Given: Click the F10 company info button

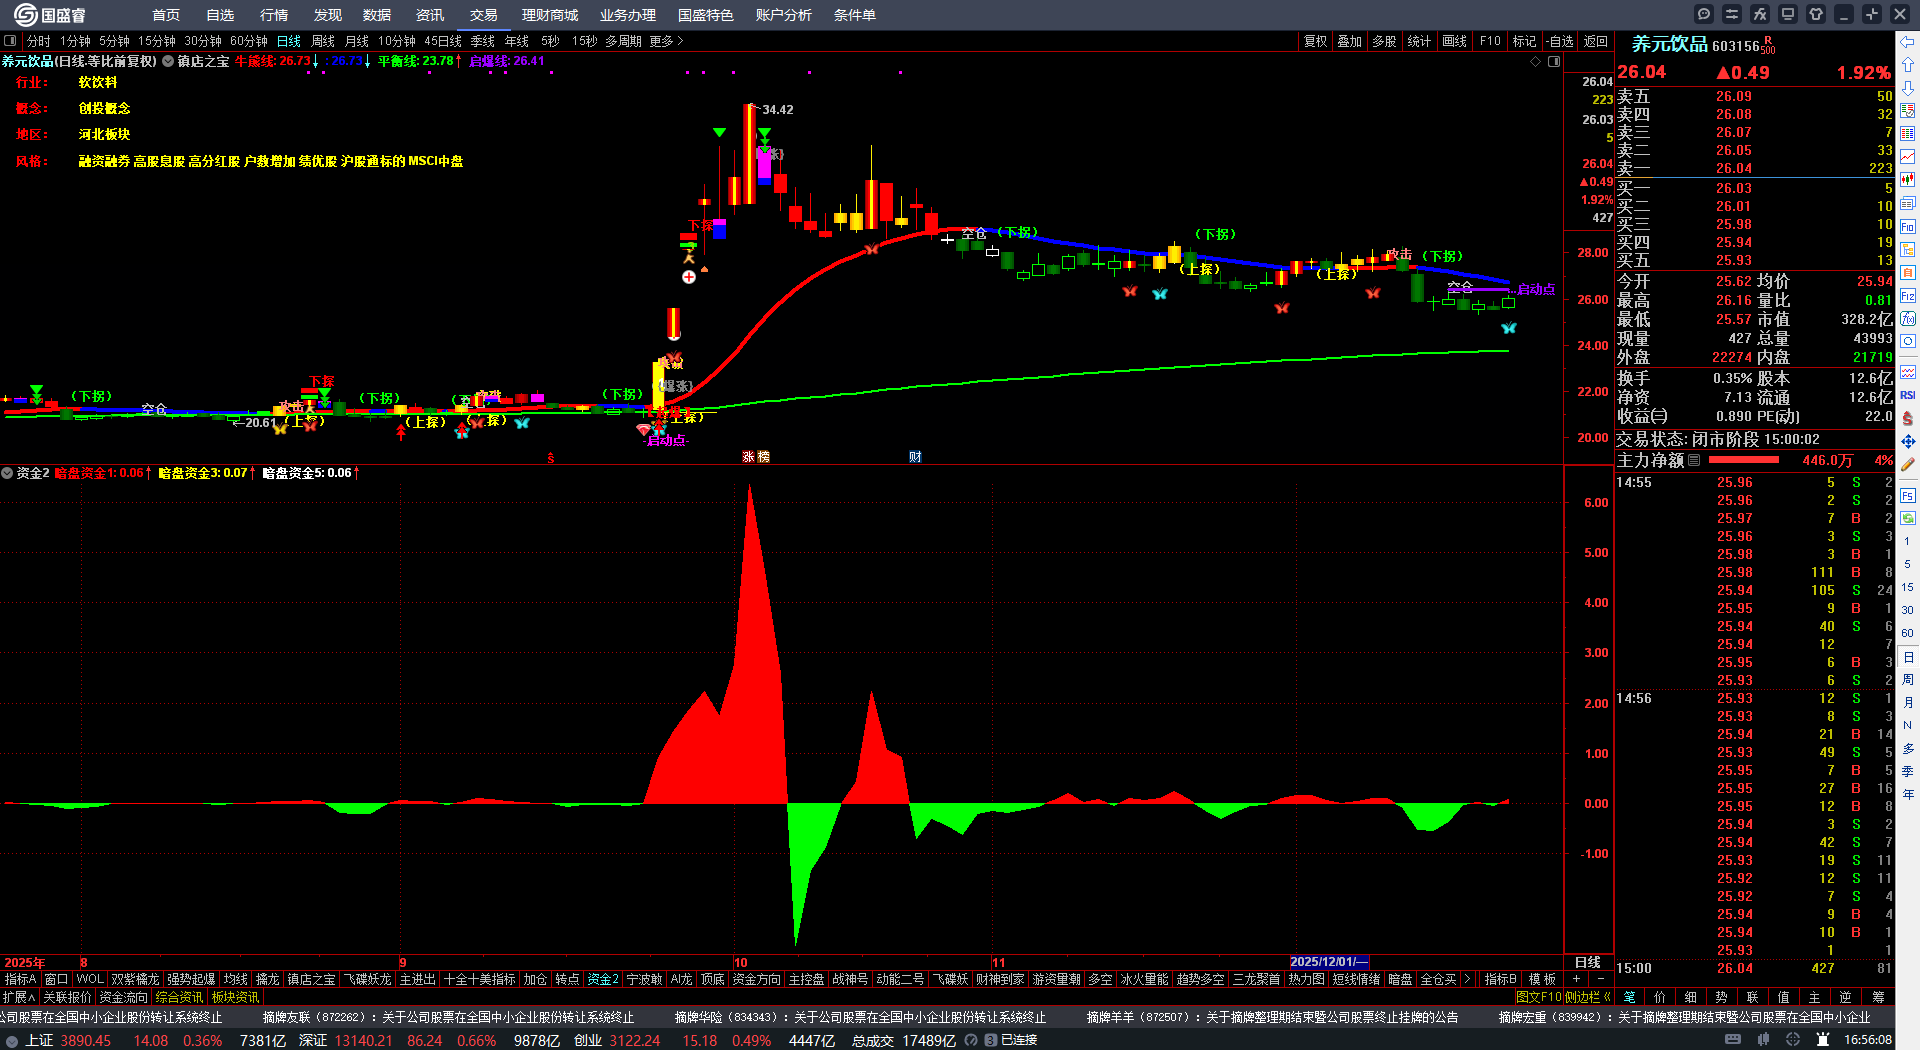Looking at the screenshot, I should (1490, 41).
